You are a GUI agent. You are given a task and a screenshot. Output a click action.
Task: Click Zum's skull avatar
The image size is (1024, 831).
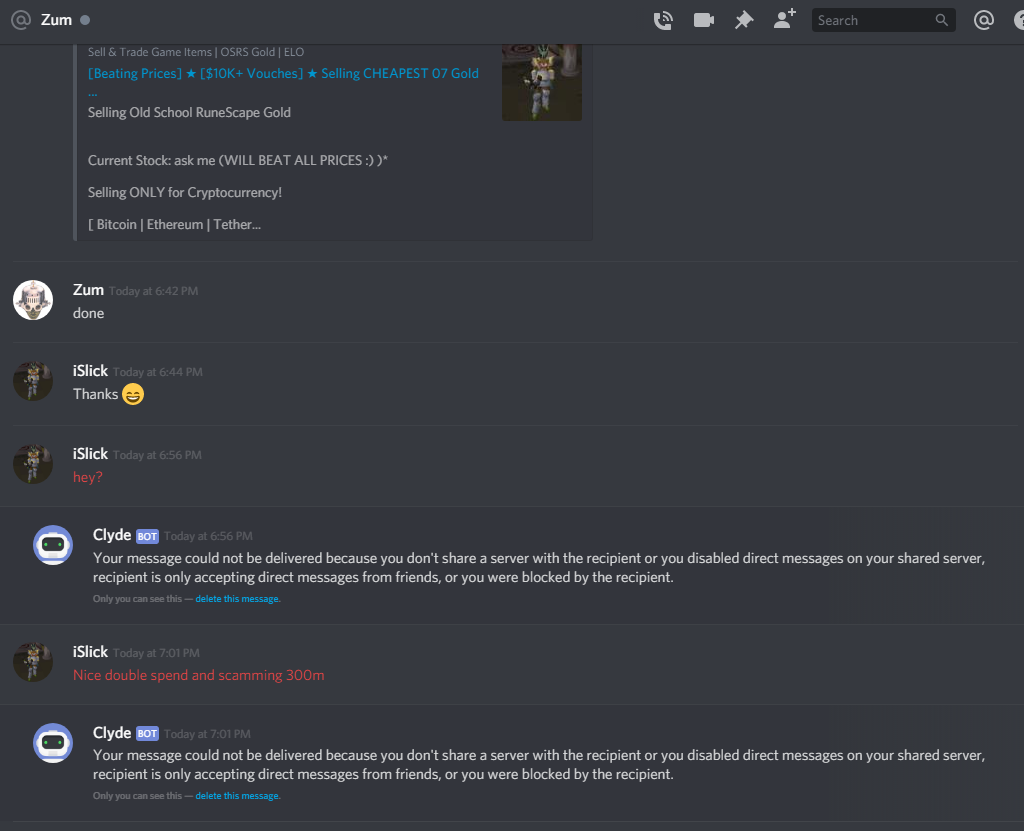[33, 300]
